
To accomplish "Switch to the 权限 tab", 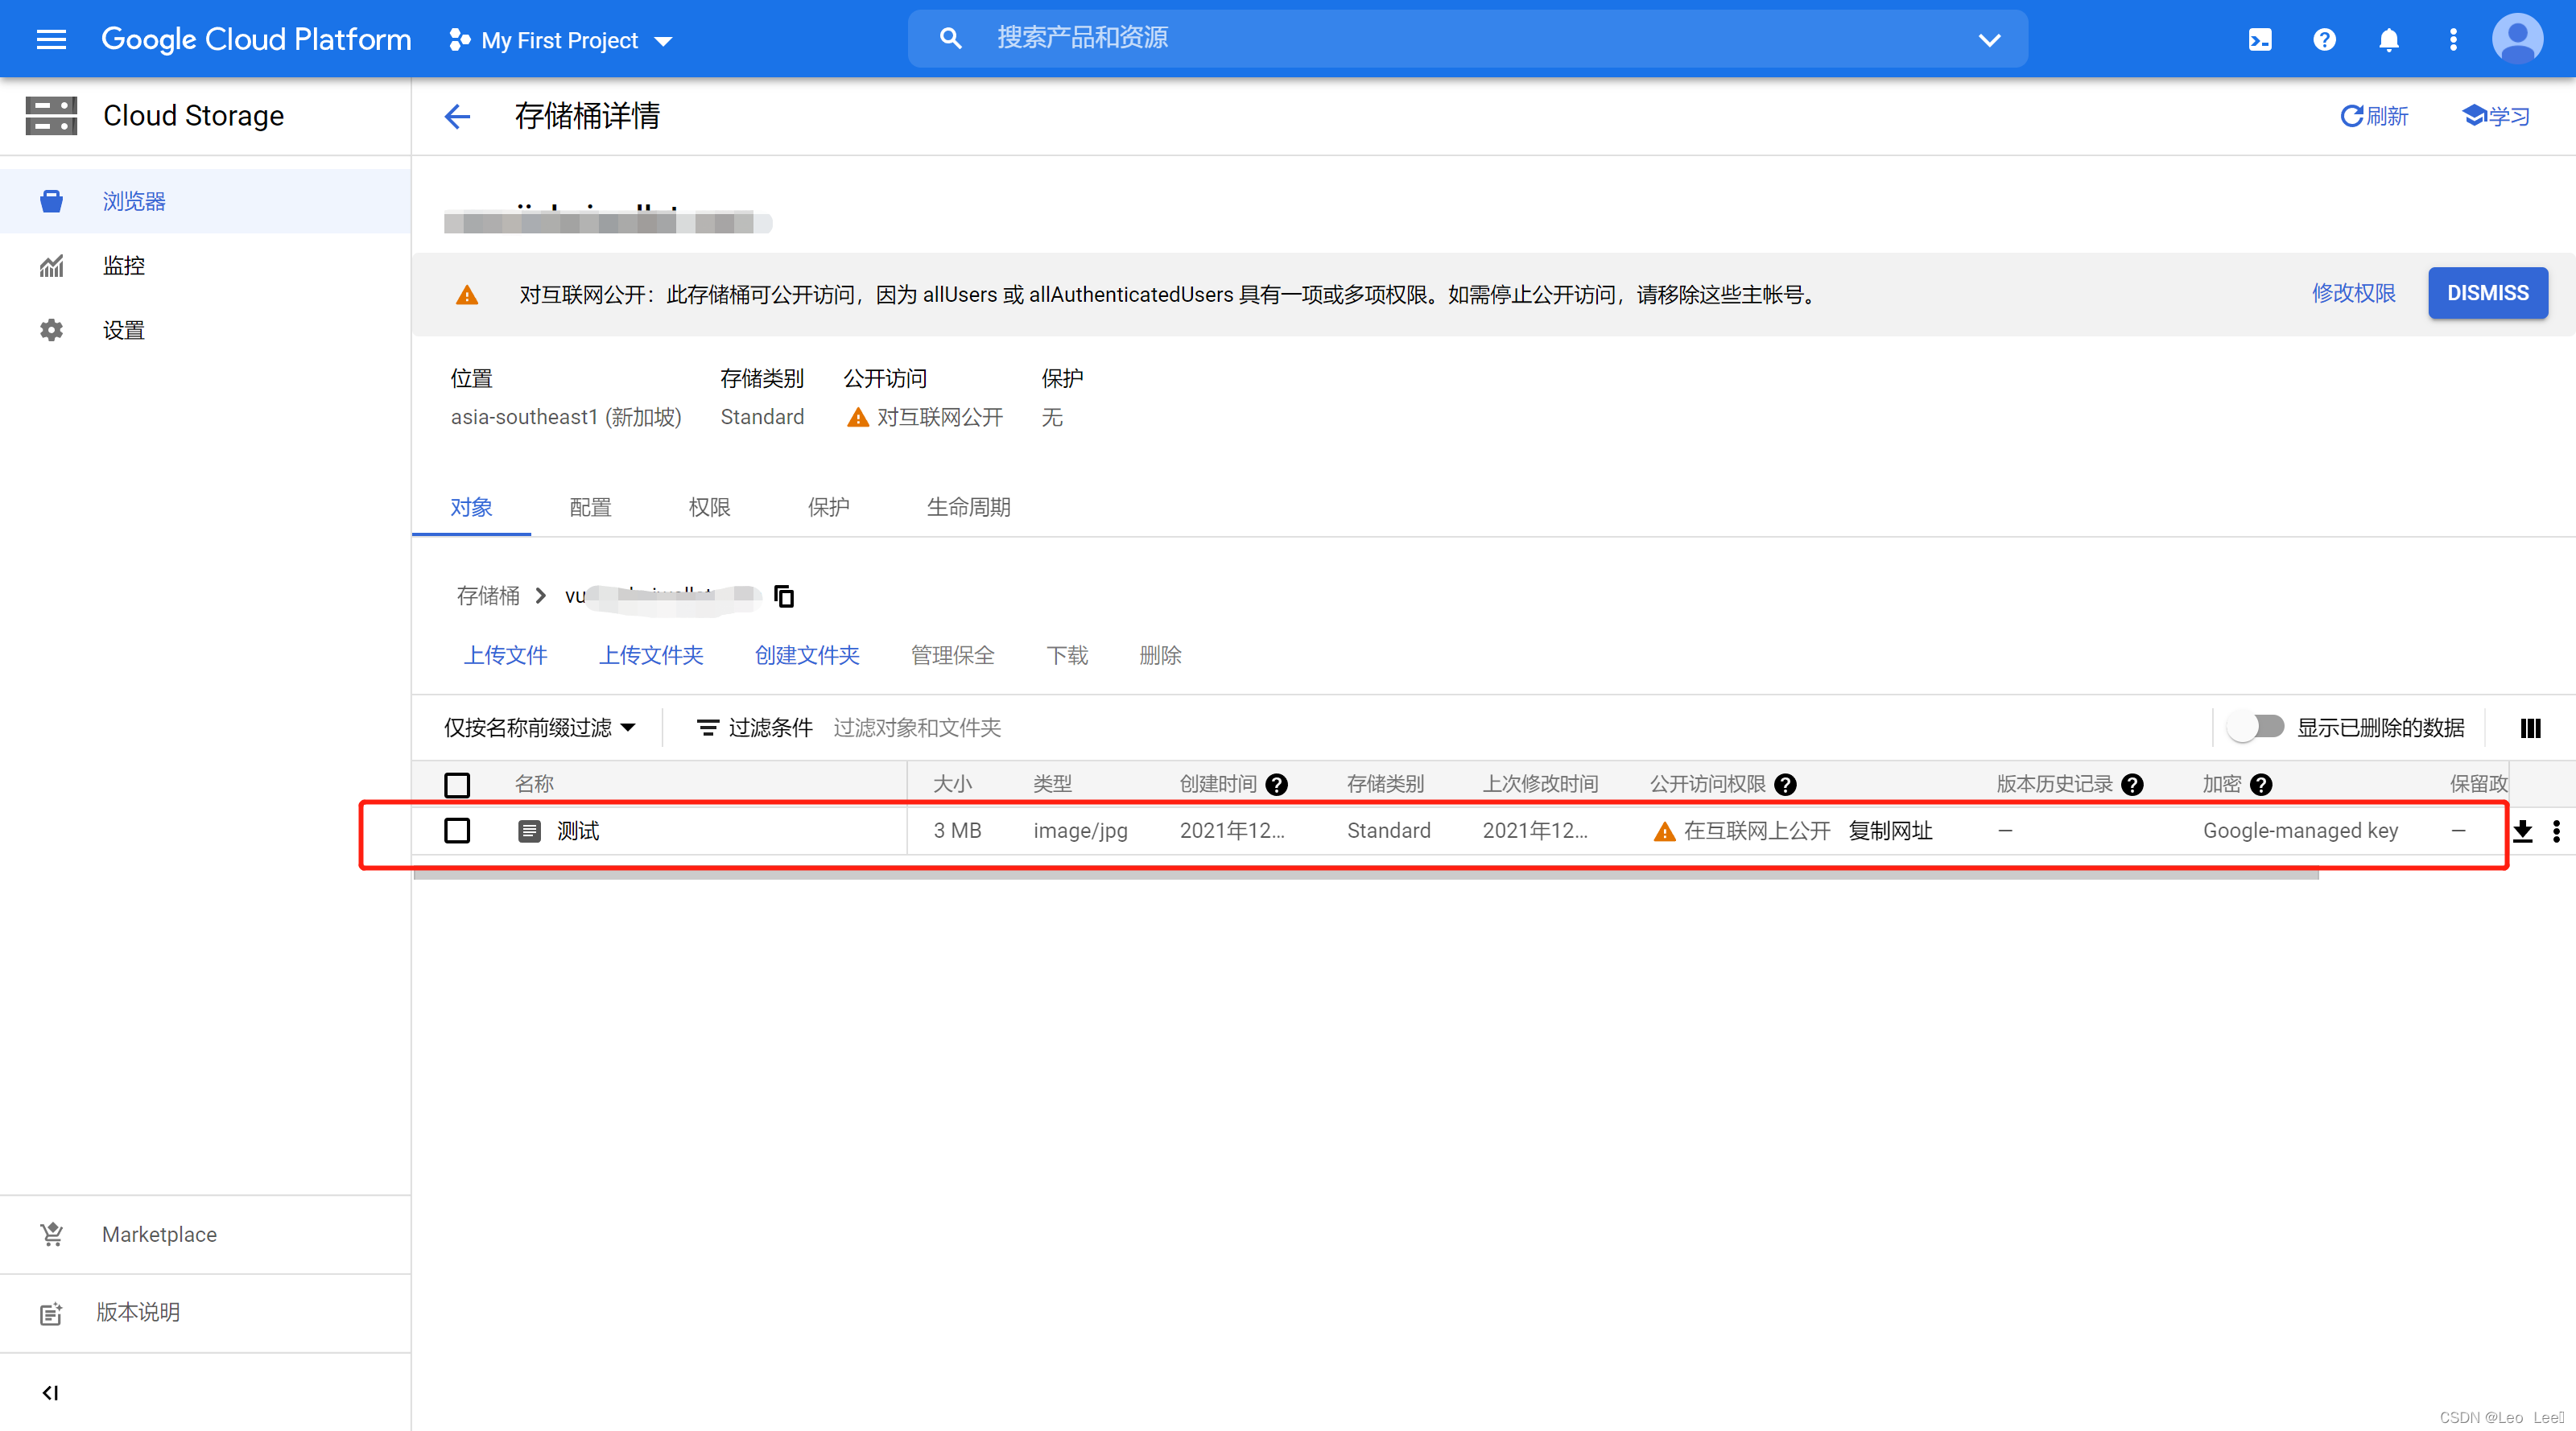I will click(x=709, y=507).
